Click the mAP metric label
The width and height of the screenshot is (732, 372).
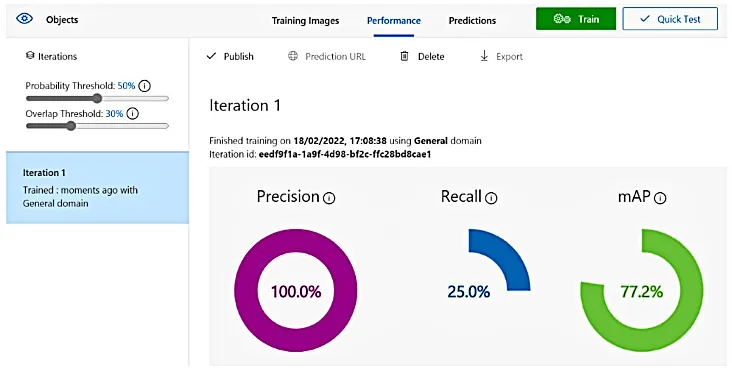click(x=634, y=197)
